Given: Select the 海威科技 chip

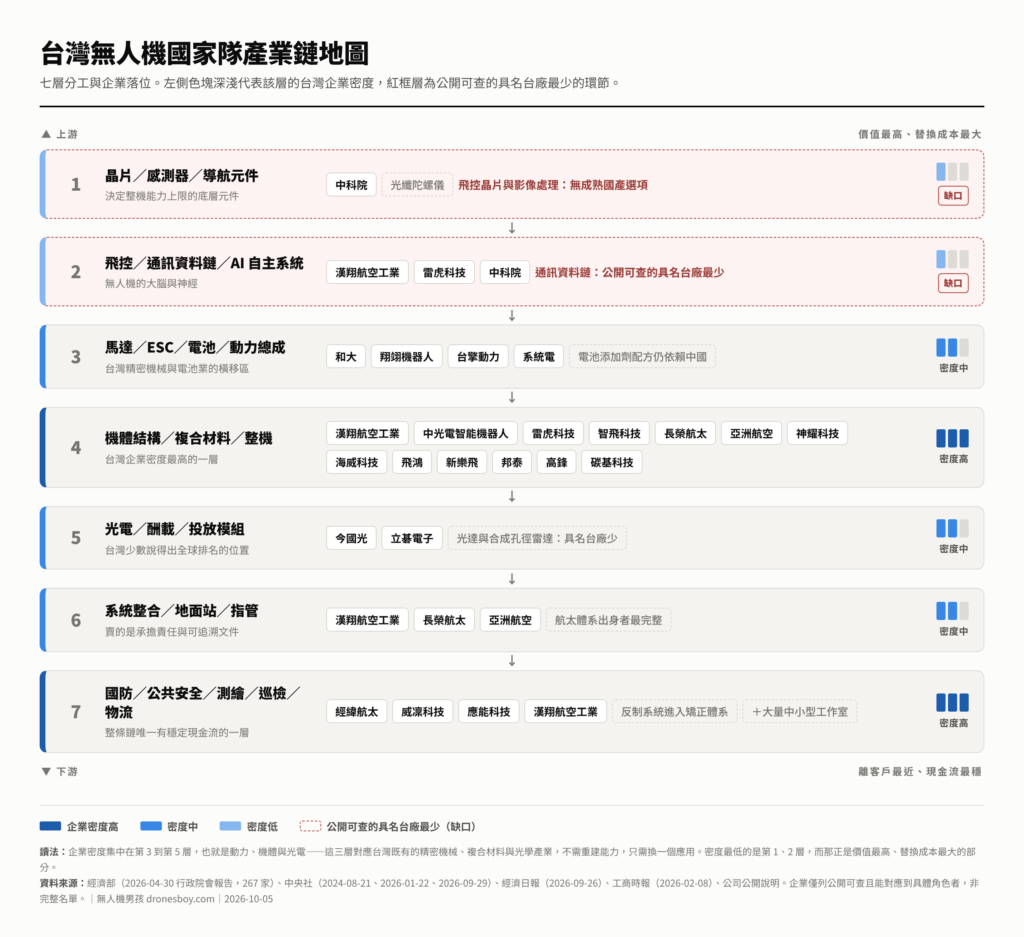Looking at the screenshot, I should tap(357, 462).
